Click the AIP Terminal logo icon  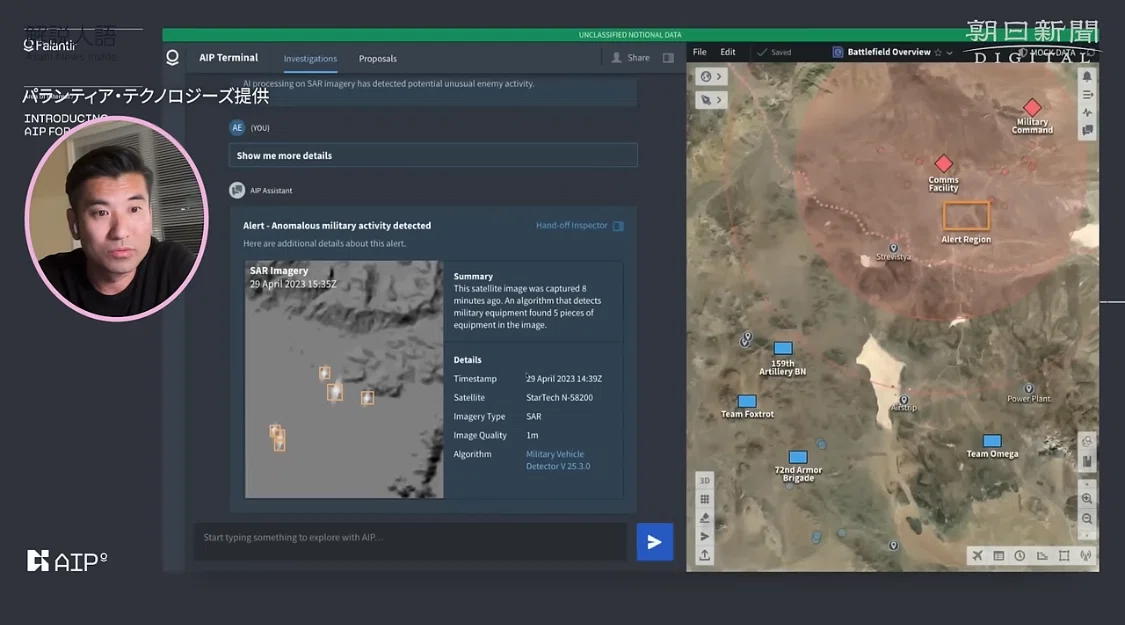click(x=172, y=57)
